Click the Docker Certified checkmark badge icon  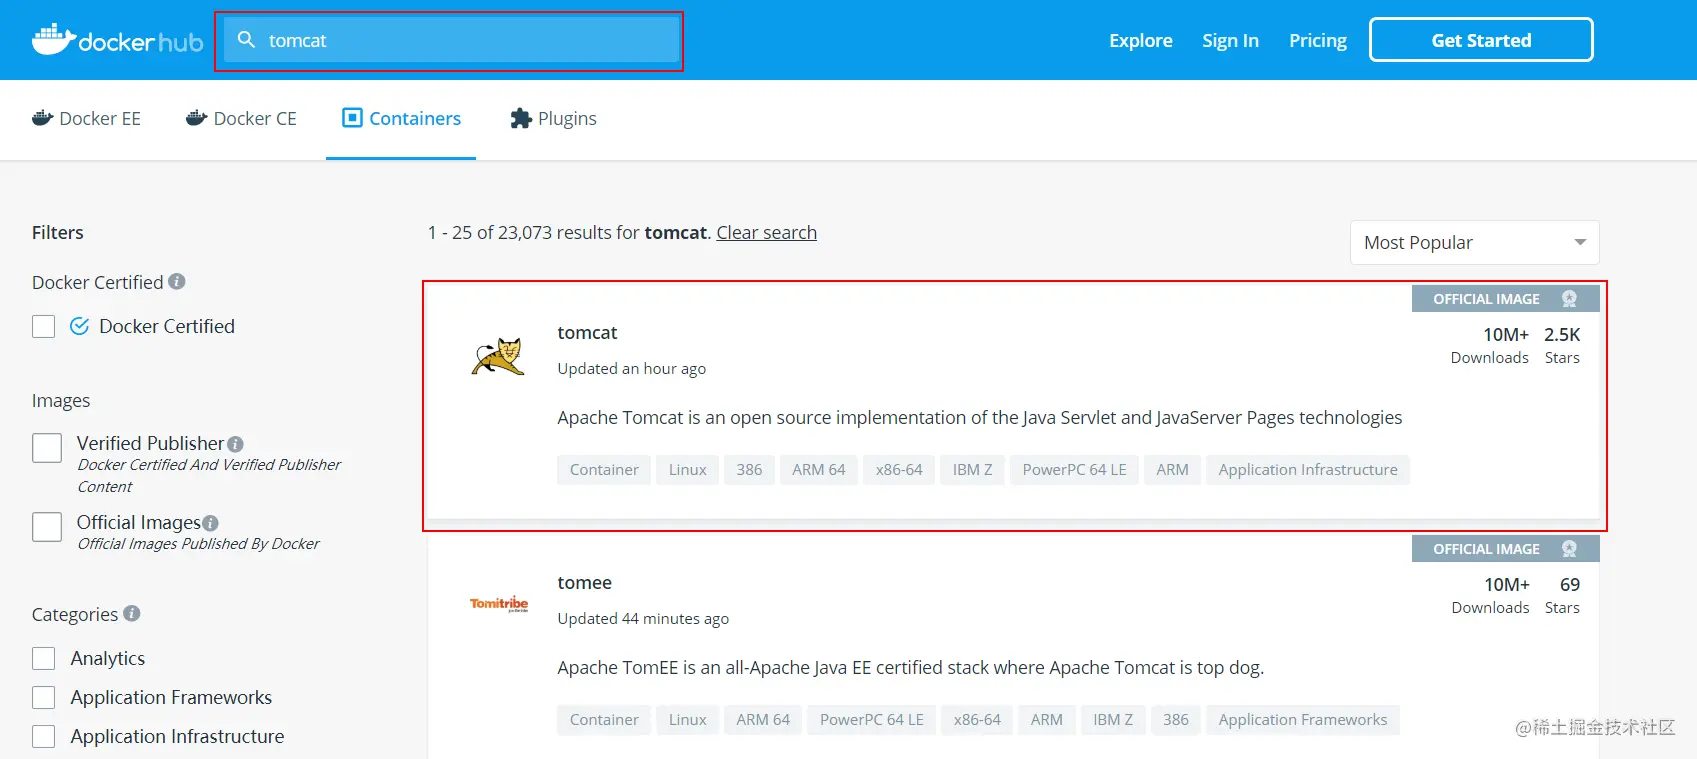coord(79,326)
